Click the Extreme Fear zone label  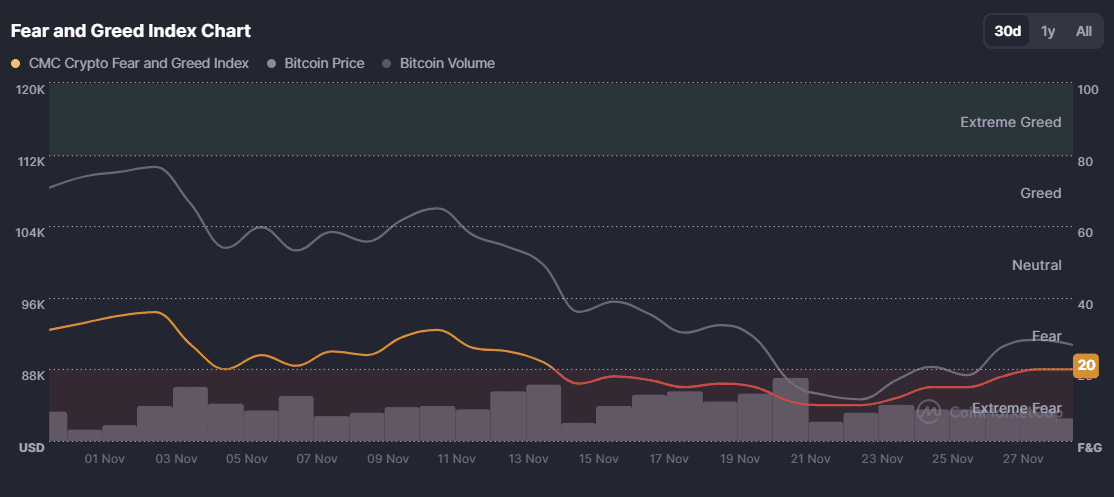tap(1016, 408)
